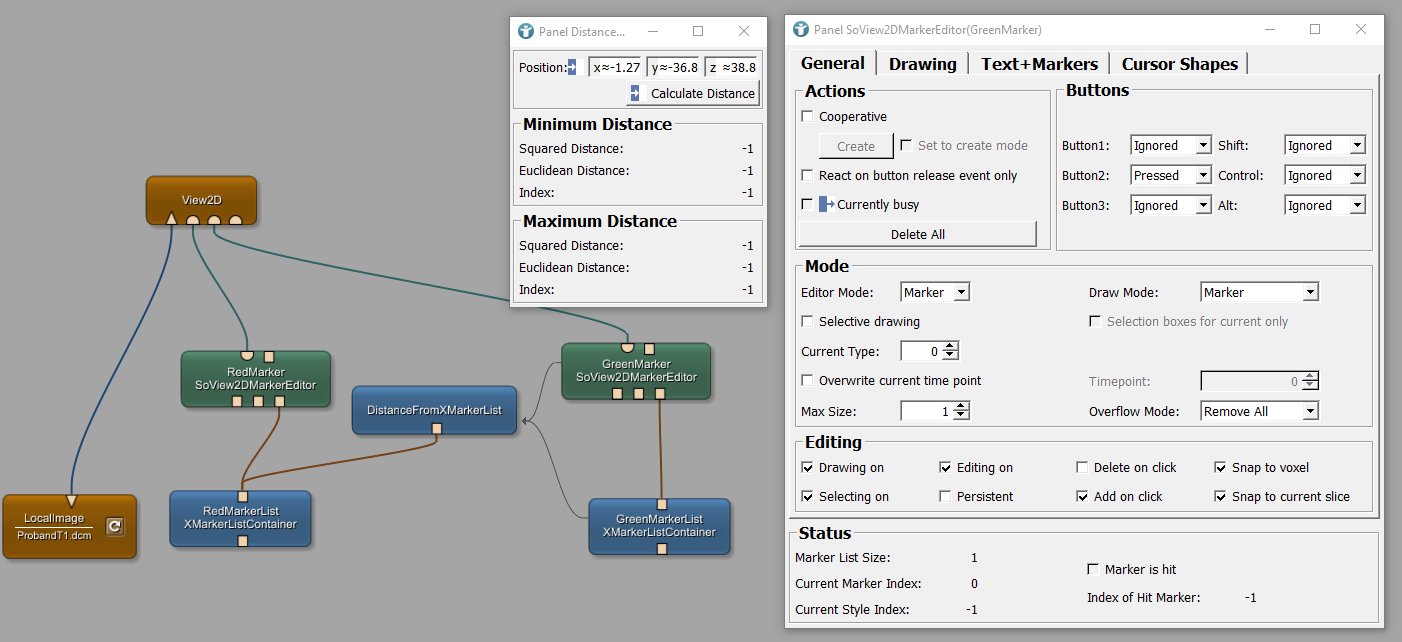Screen dimensions: 1402x642
Task: Expand the Overflow Mode dropdown
Action: (1259, 411)
